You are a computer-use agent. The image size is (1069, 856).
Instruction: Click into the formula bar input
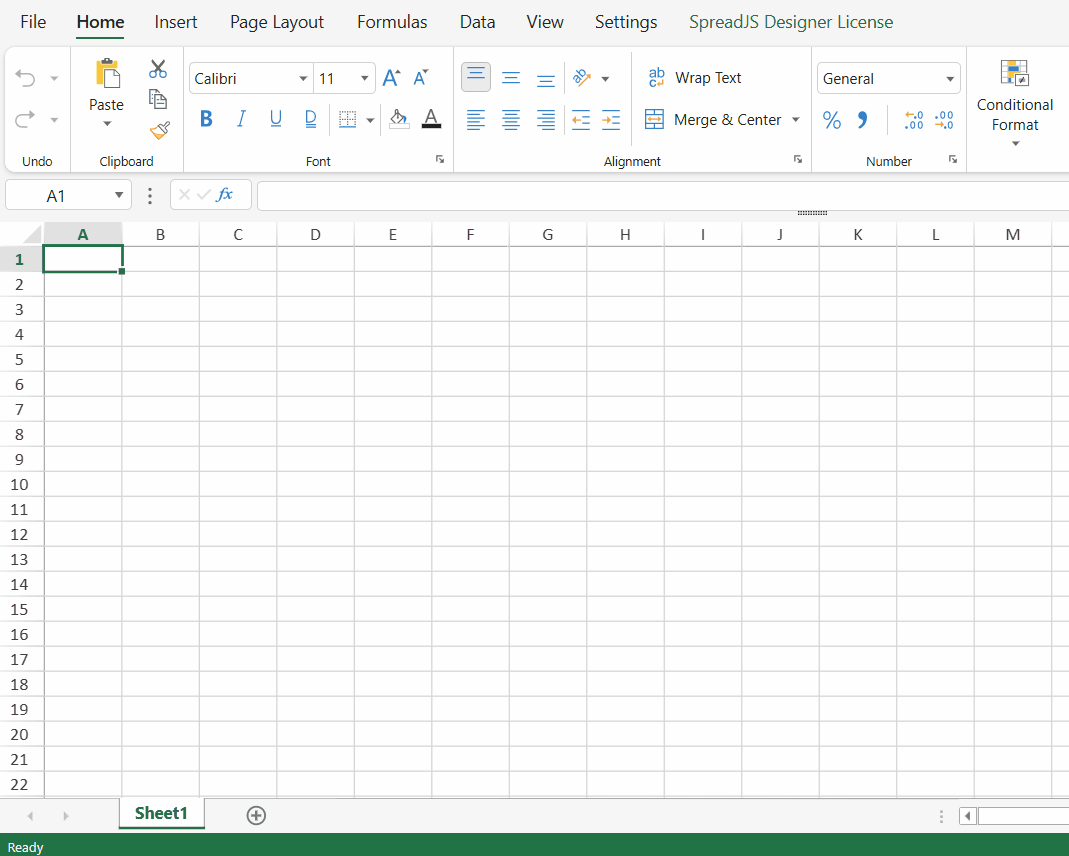point(663,196)
